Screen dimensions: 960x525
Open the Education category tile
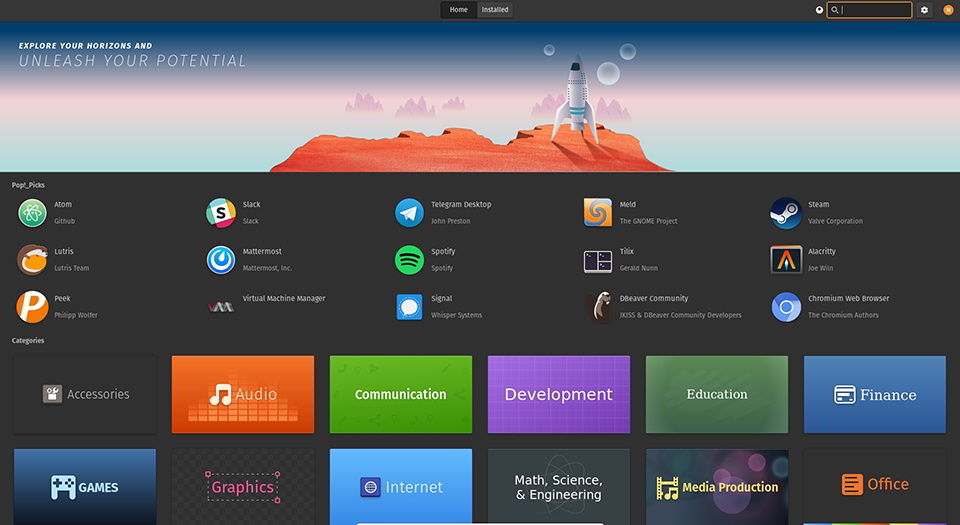coord(717,394)
